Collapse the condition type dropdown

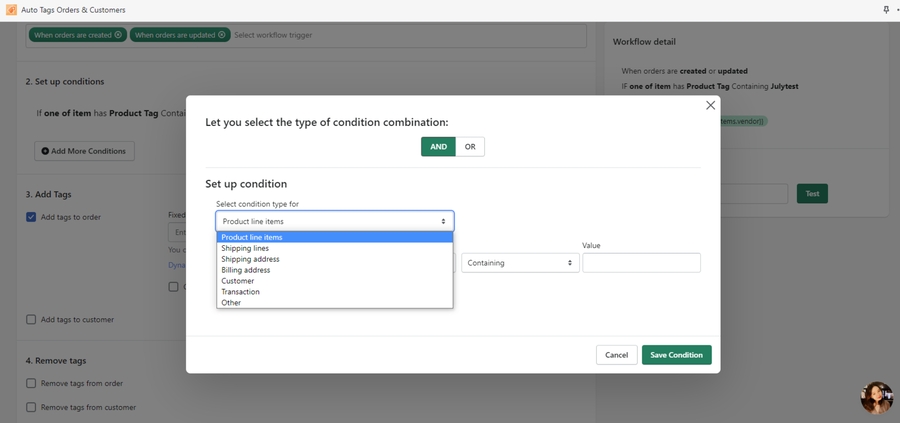(334, 221)
